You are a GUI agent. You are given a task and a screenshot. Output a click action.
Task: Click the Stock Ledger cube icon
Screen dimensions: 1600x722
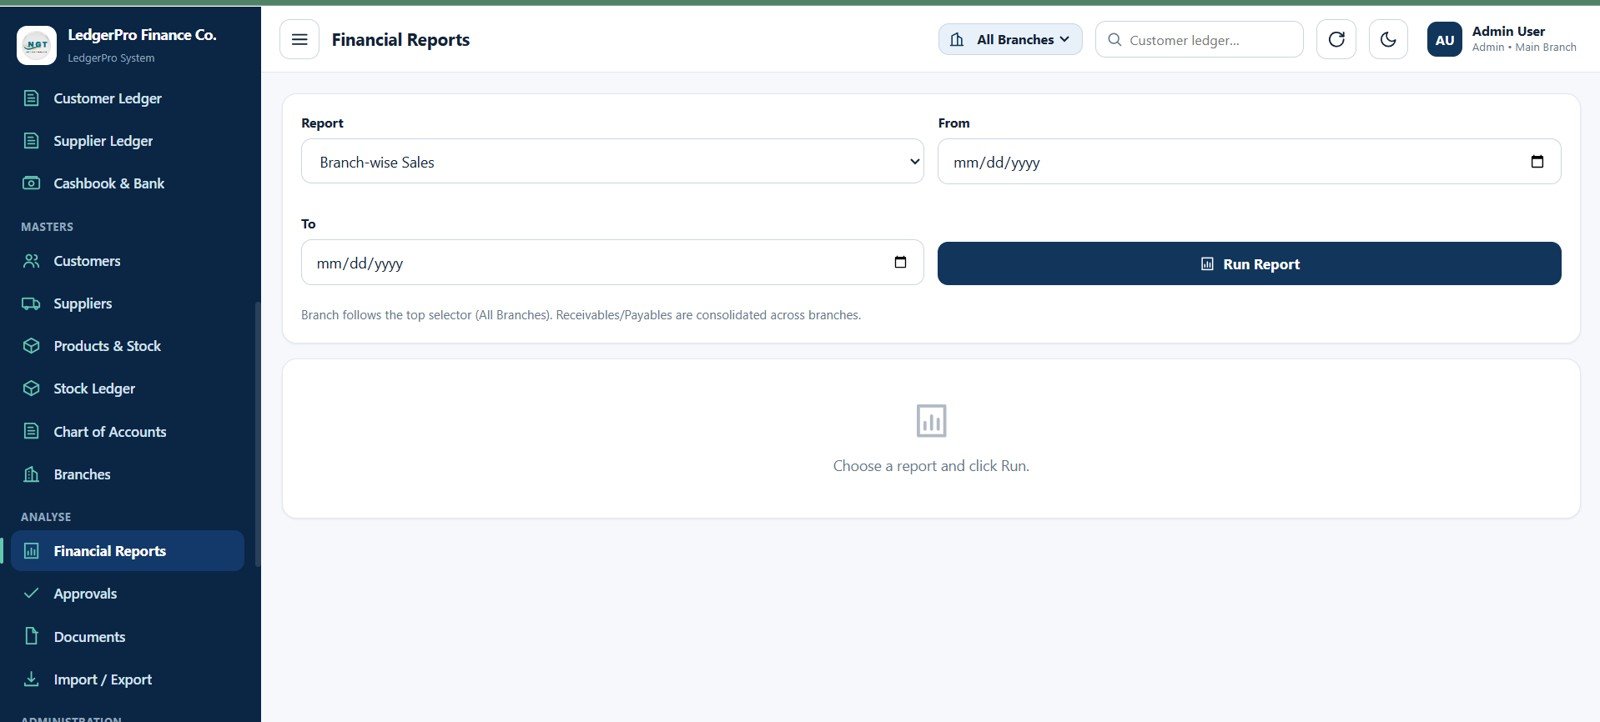coord(32,388)
